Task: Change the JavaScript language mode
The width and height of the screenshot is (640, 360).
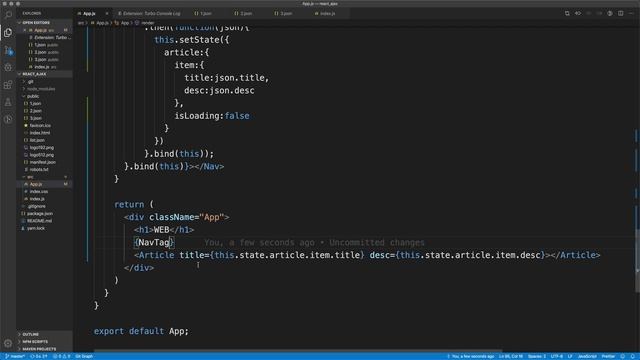Action: click(587, 356)
